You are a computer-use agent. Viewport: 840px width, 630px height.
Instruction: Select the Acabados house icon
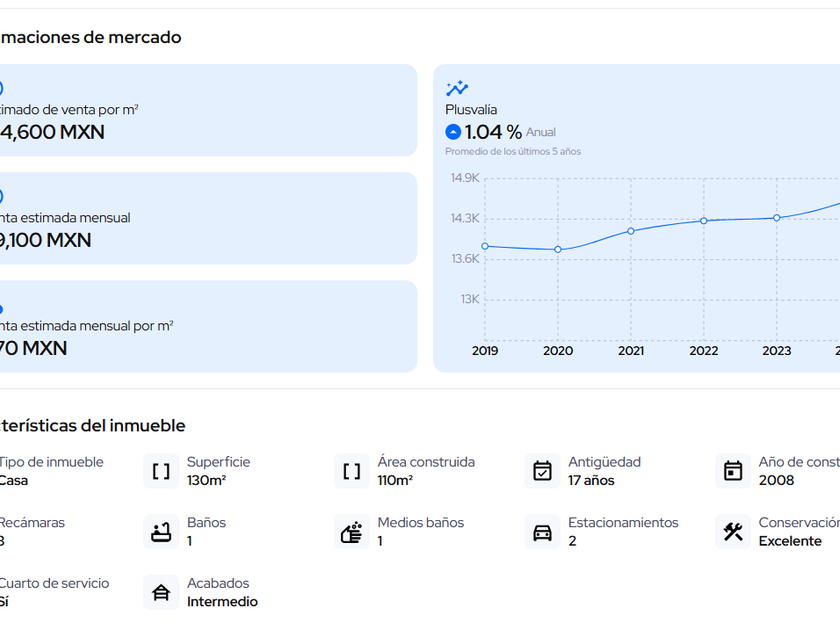(x=161, y=593)
